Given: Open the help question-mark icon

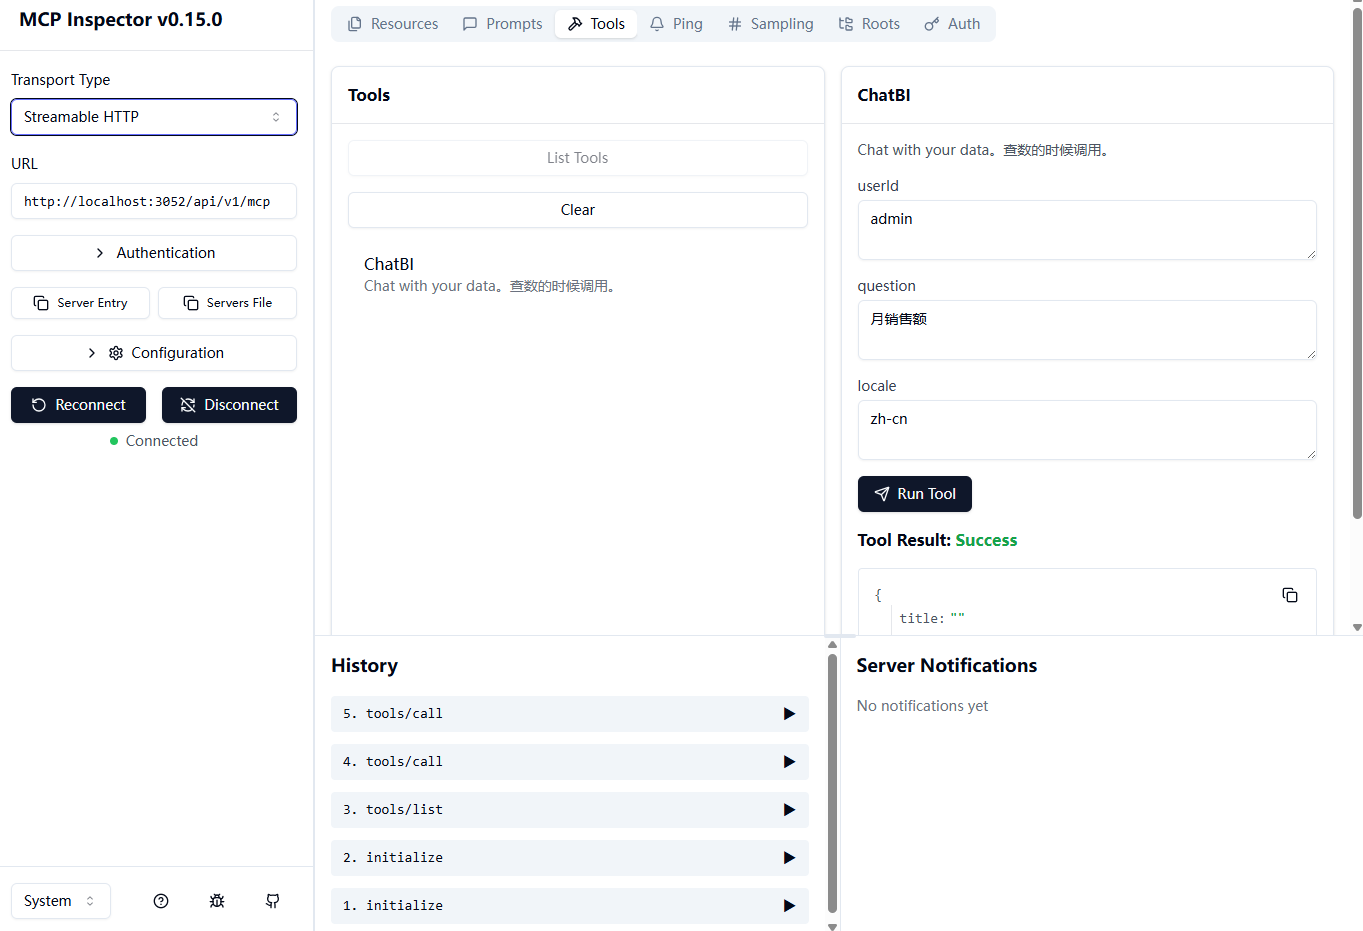Looking at the screenshot, I should click(x=161, y=901).
